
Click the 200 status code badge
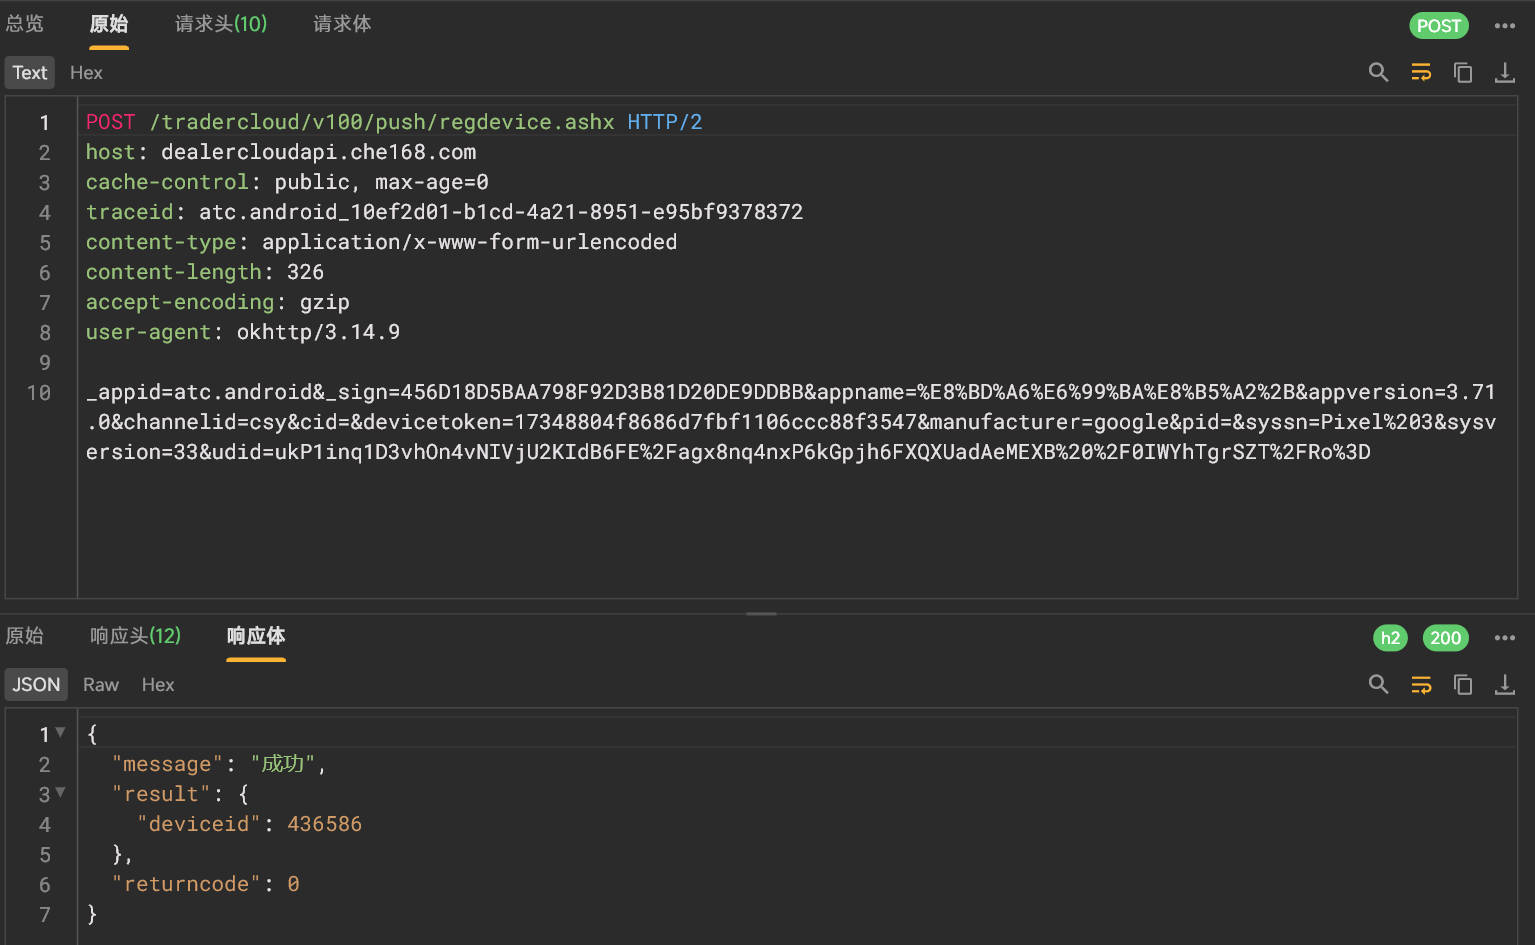click(1445, 638)
